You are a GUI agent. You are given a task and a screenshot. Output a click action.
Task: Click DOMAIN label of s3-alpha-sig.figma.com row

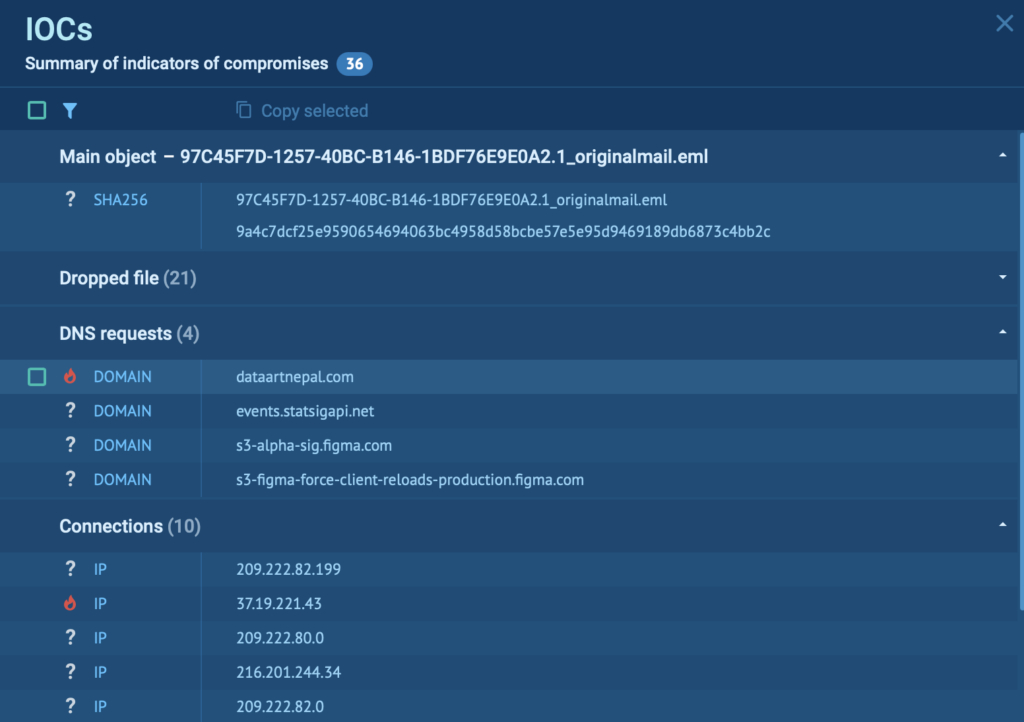click(x=122, y=445)
